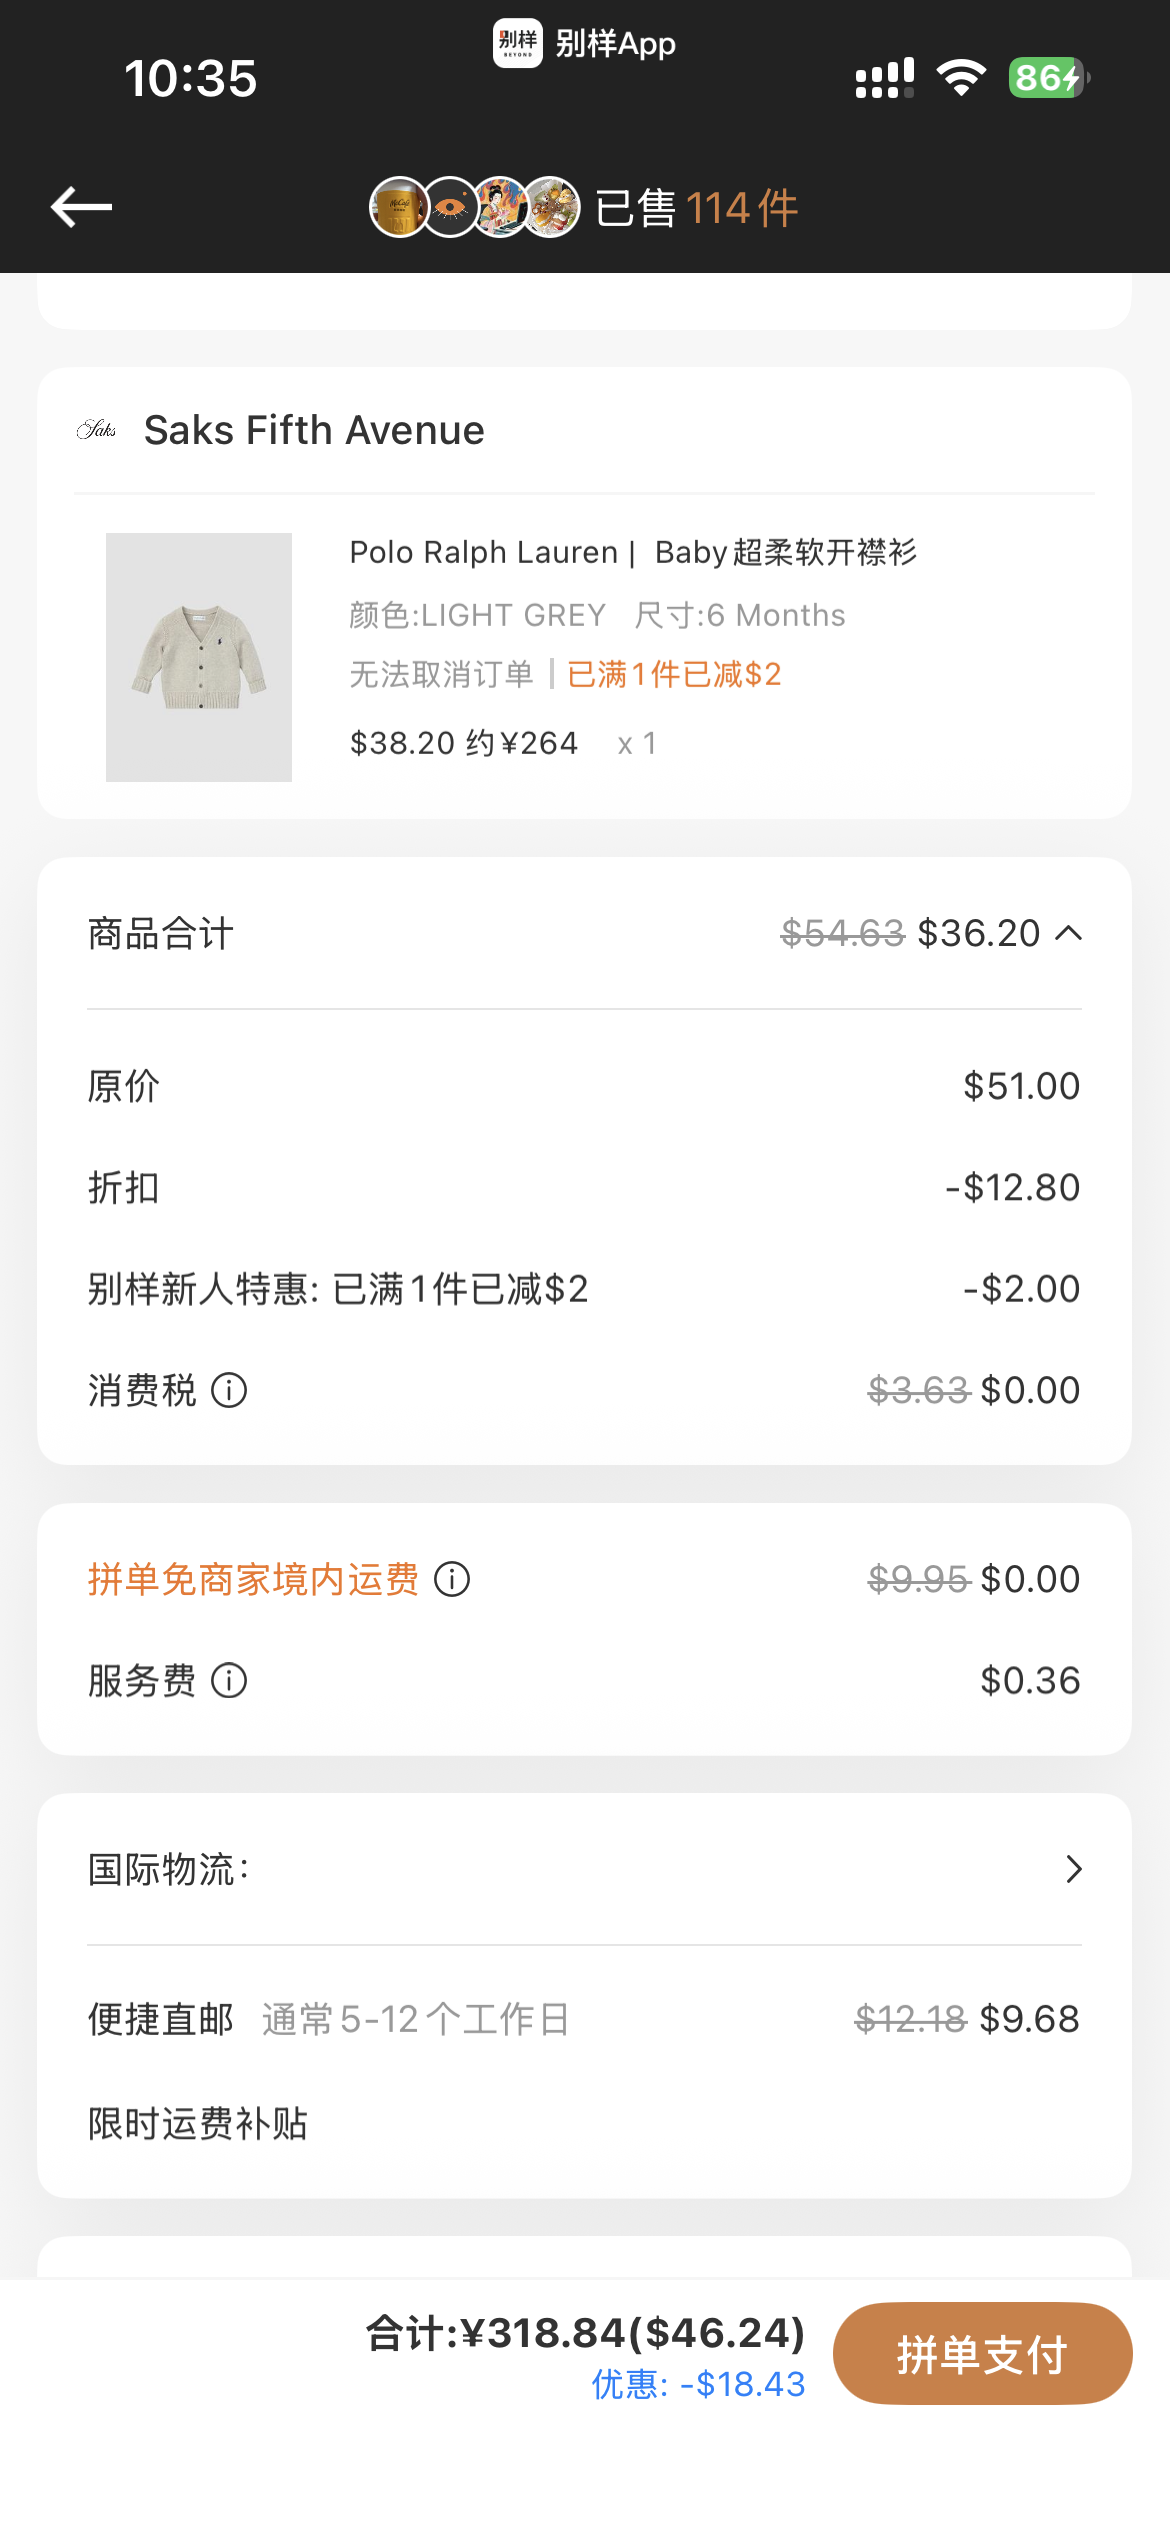Tap the blue 优惠 -$18.43 discount text
1170x2532 pixels.
(698, 2384)
